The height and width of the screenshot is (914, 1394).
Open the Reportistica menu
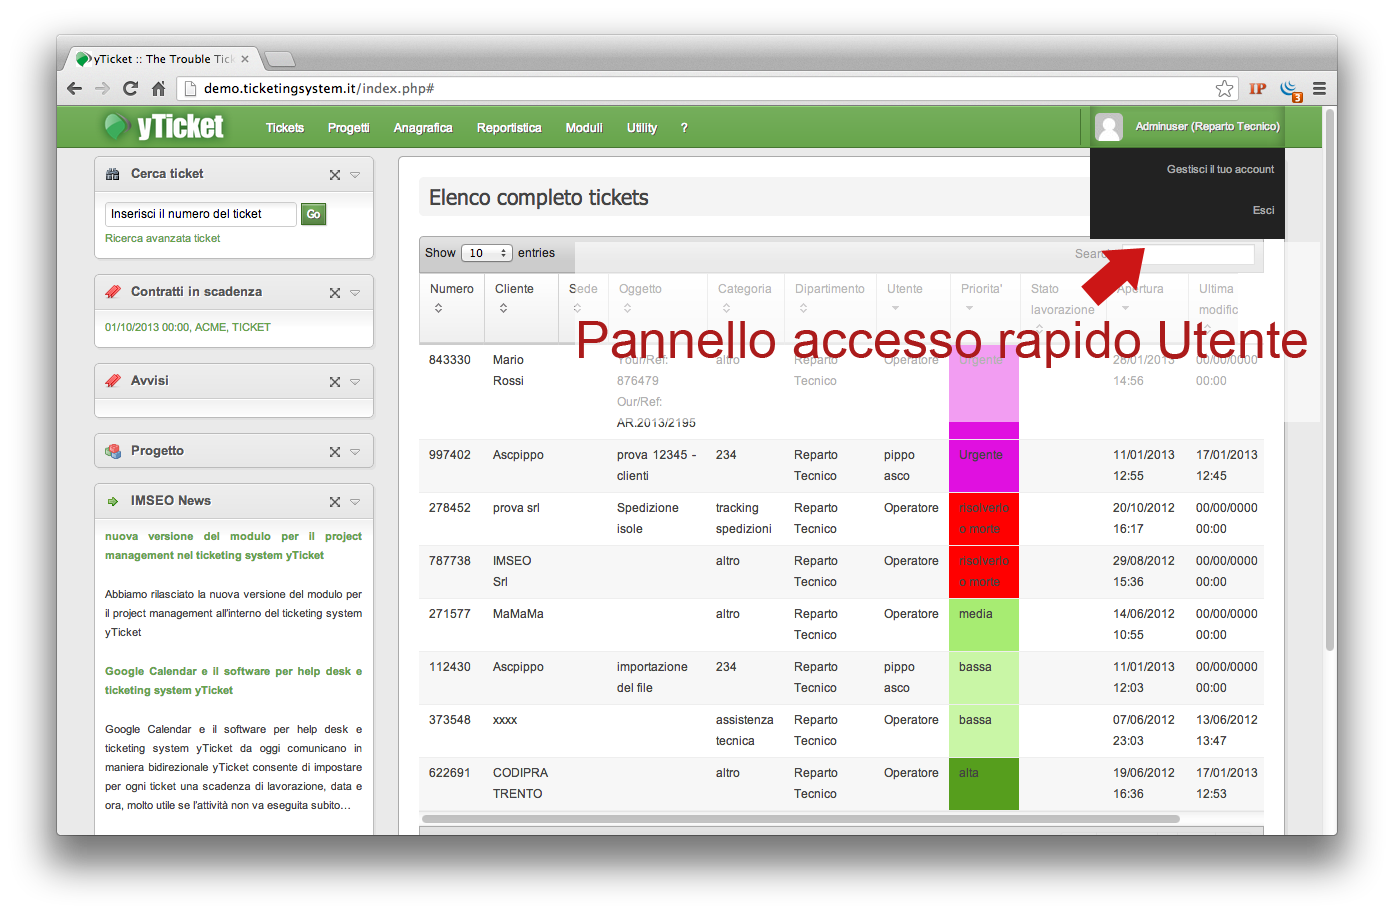click(509, 128)
